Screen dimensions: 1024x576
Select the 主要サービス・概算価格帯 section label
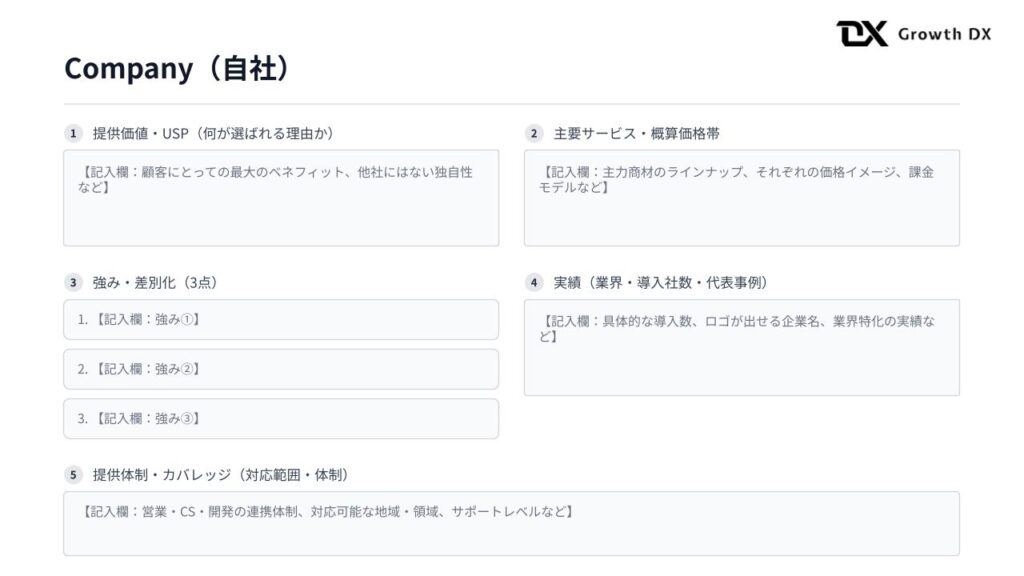coord(636,133)
